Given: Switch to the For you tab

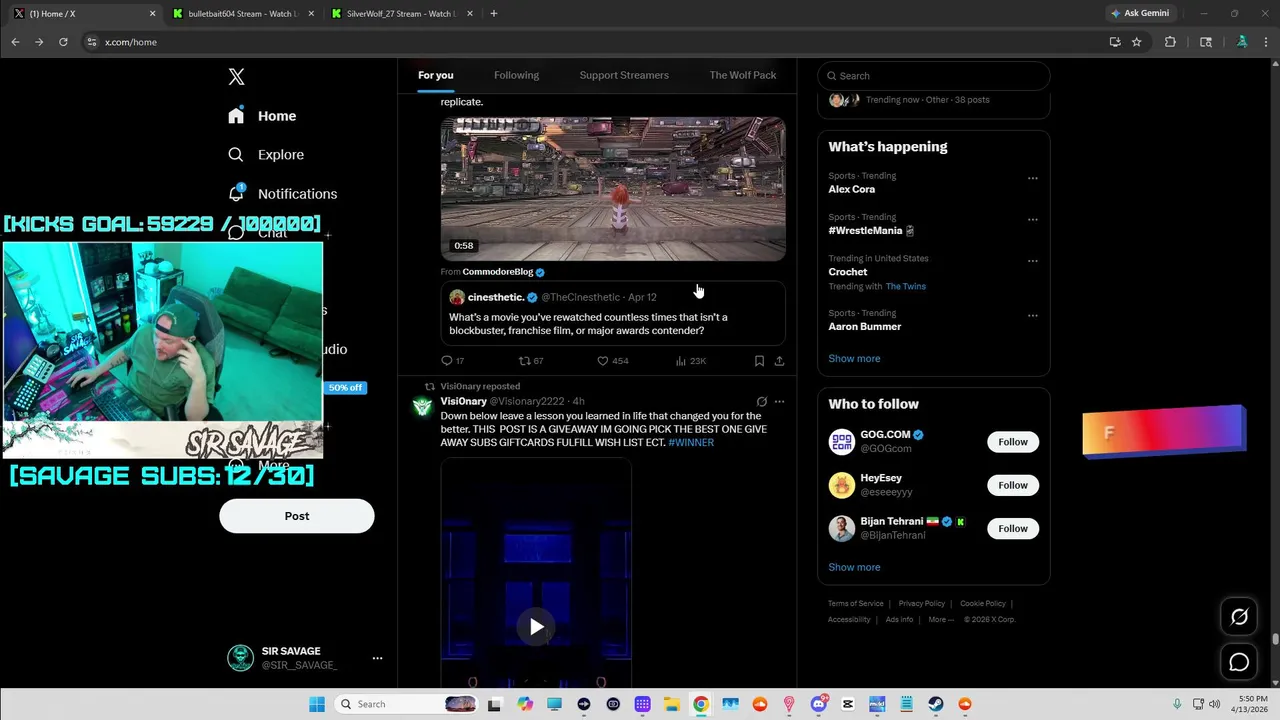Looking at the screenshot, I should tap(435, 75).
